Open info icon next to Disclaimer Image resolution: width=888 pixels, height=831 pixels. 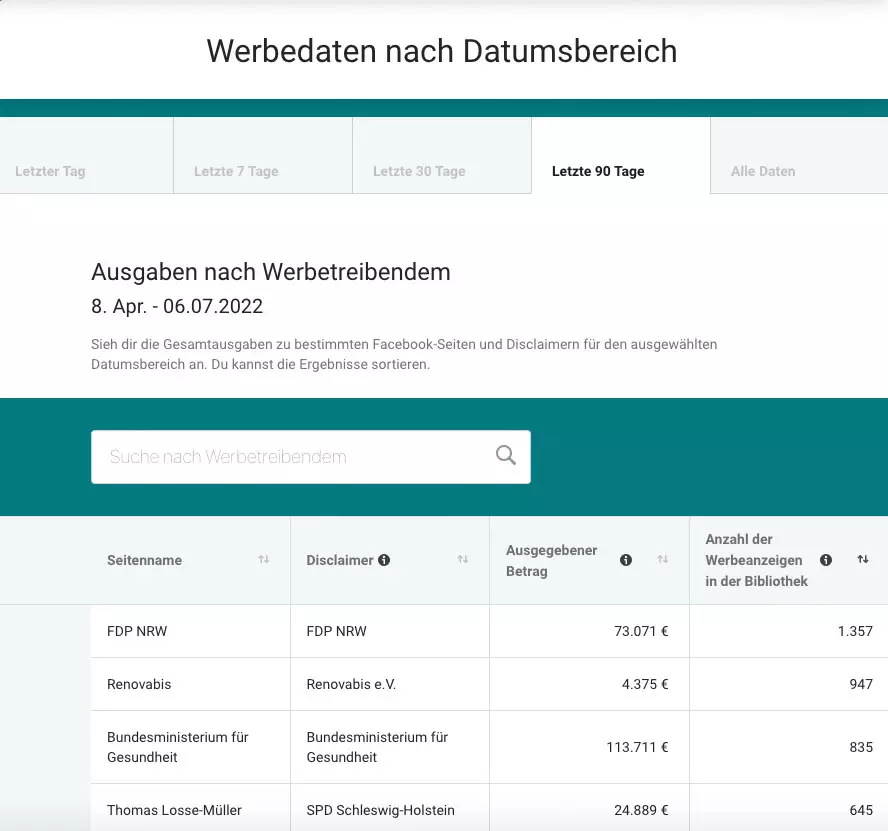point(384,560)
